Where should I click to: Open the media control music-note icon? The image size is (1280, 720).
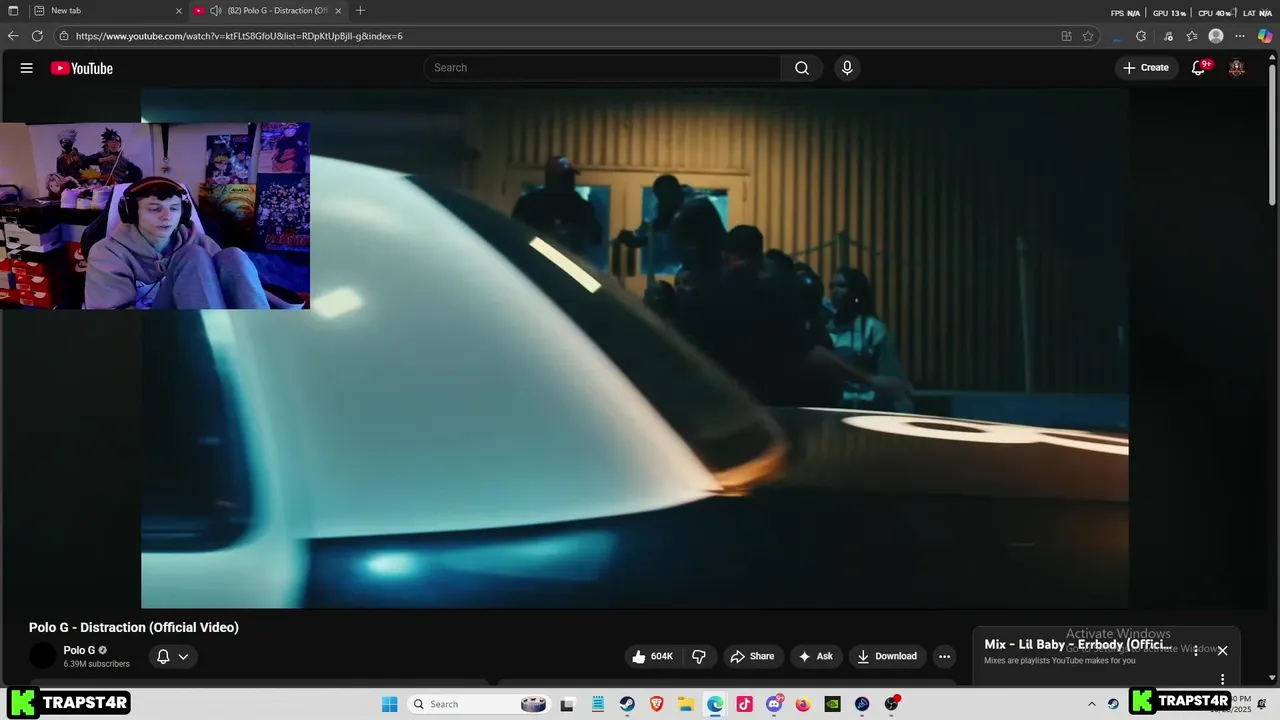(x=1168, y=36)
